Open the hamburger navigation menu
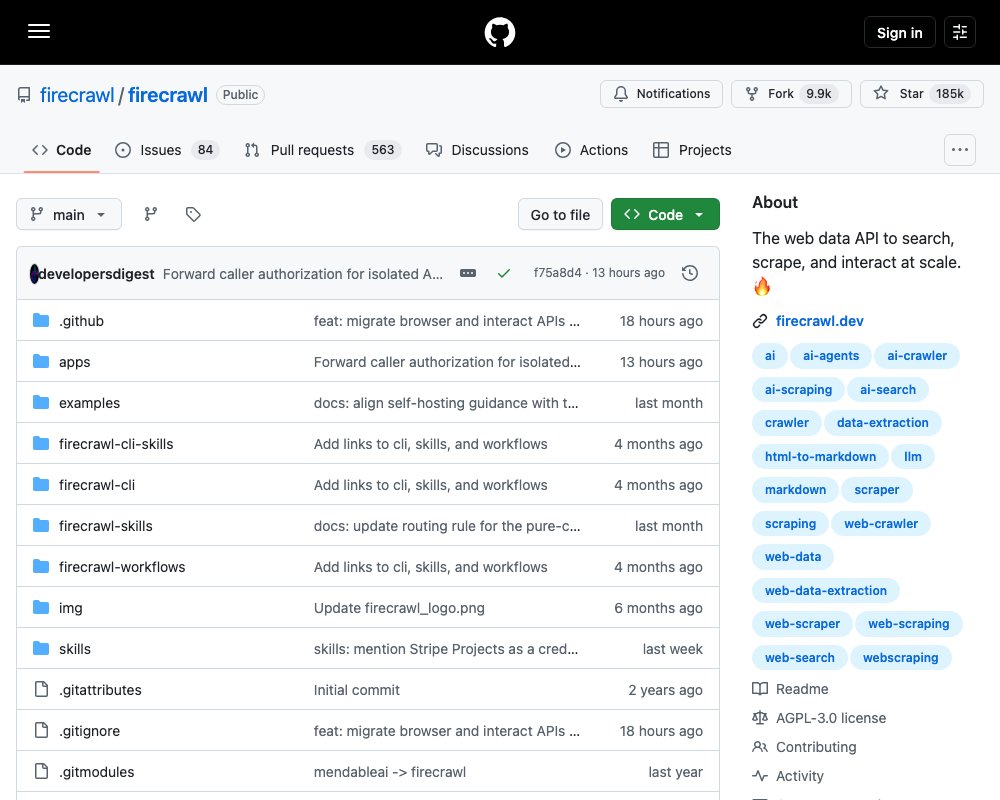Screen dimensions: 1000x800 [39, 31]
